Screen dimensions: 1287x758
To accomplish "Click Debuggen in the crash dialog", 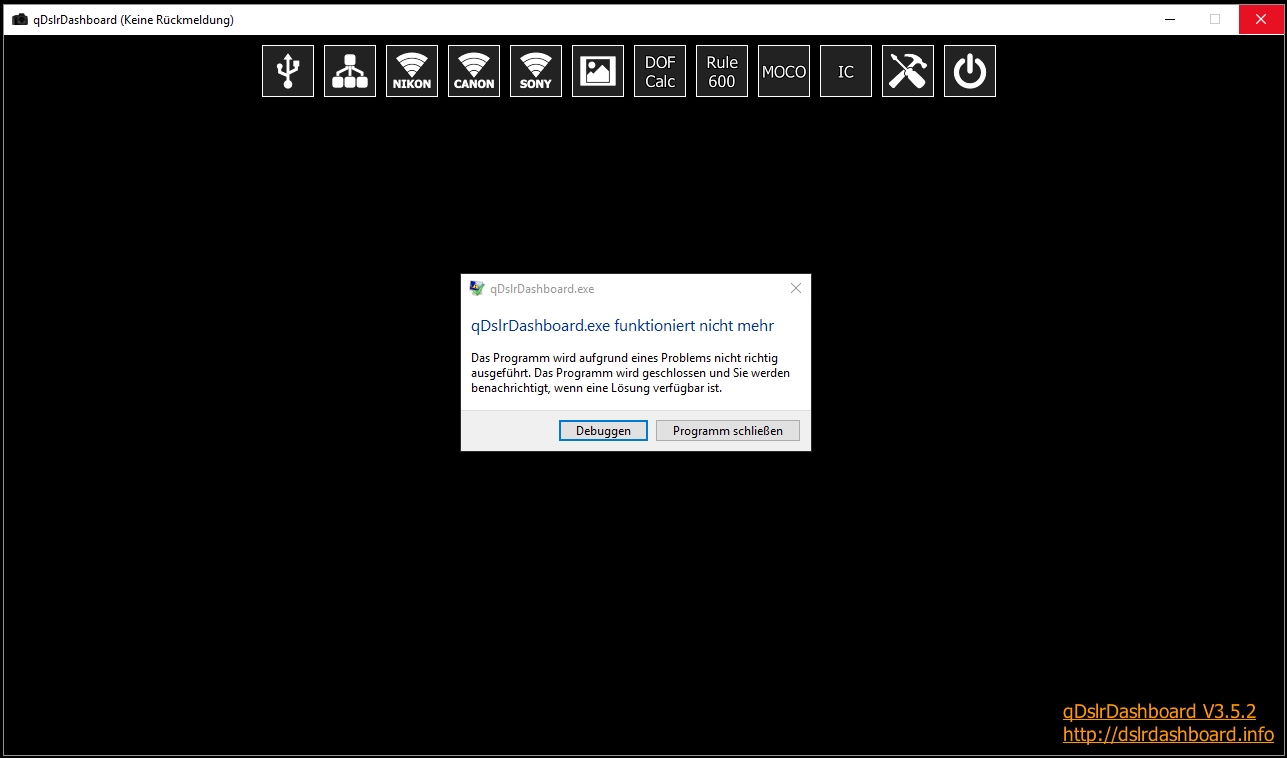I will pyautogui.click(x=603, y=430).
